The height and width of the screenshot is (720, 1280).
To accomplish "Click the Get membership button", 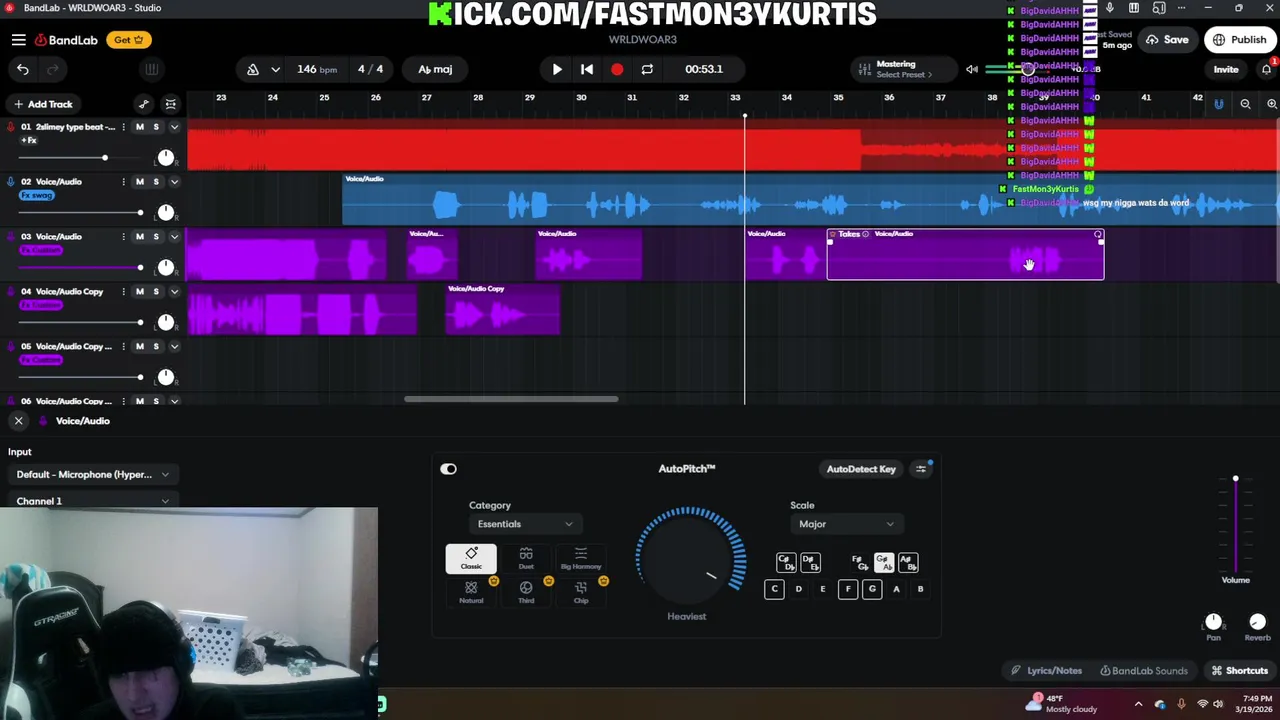I will pos(128,40).
